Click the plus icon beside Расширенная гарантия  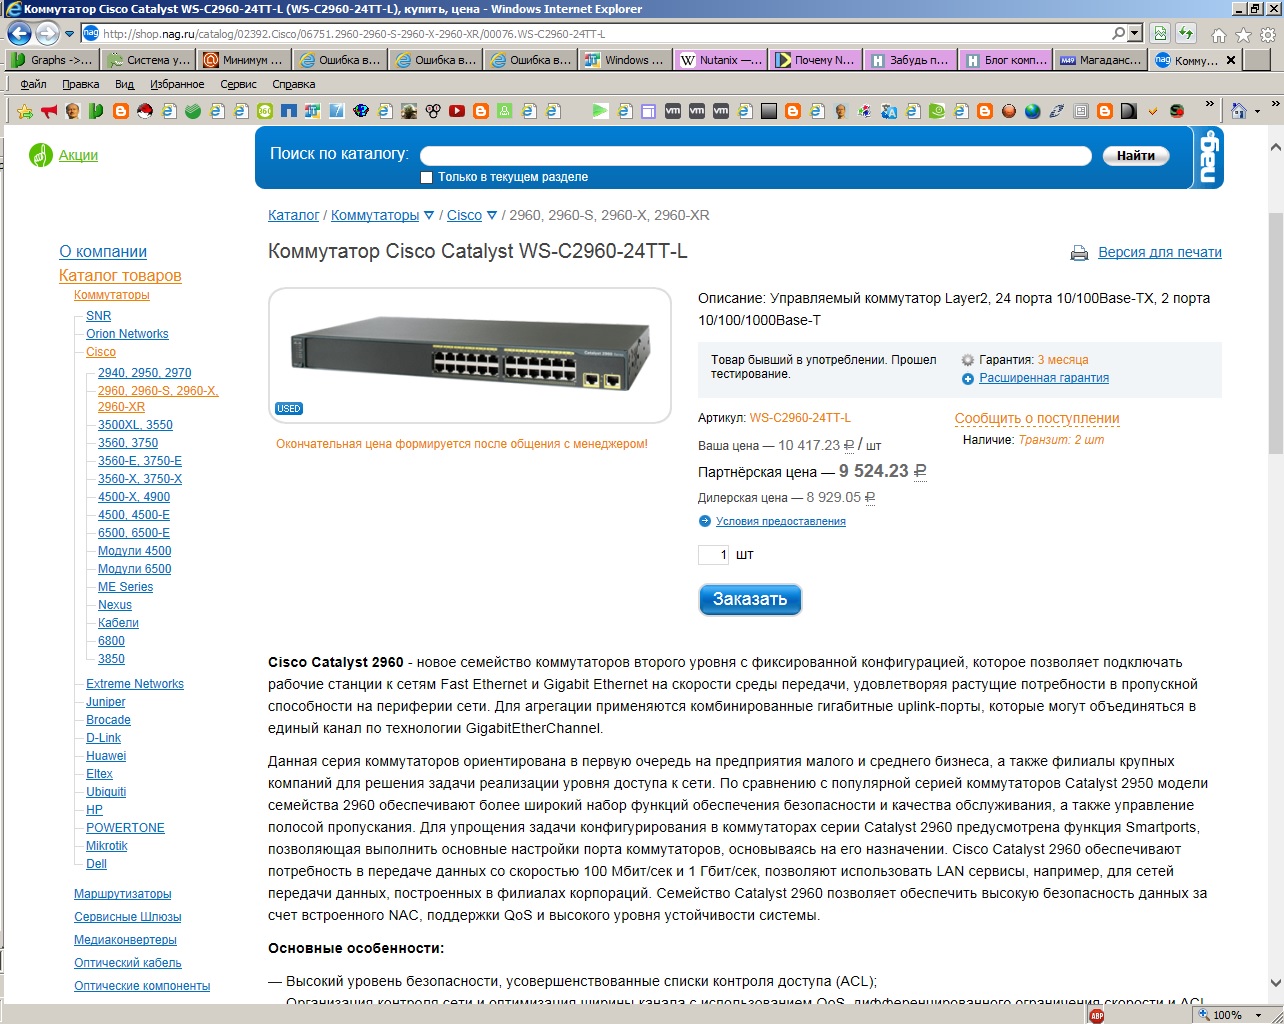pos(968,379)
